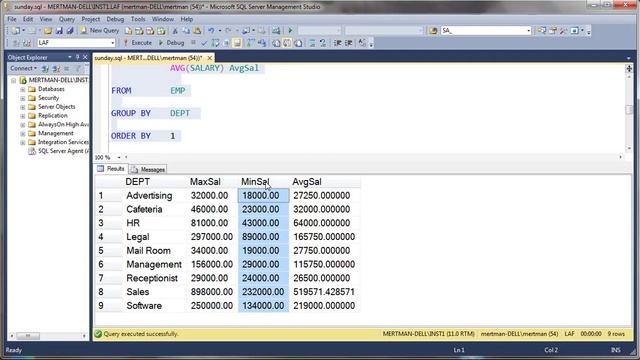Open the Query menu
The image size is (640, 360).
[x=67, y=19]
